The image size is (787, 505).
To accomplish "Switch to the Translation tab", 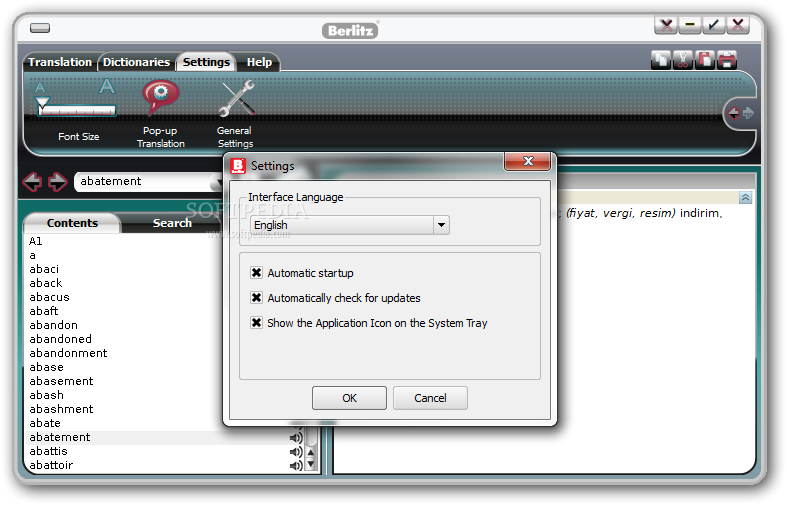I will coord(60,62).
